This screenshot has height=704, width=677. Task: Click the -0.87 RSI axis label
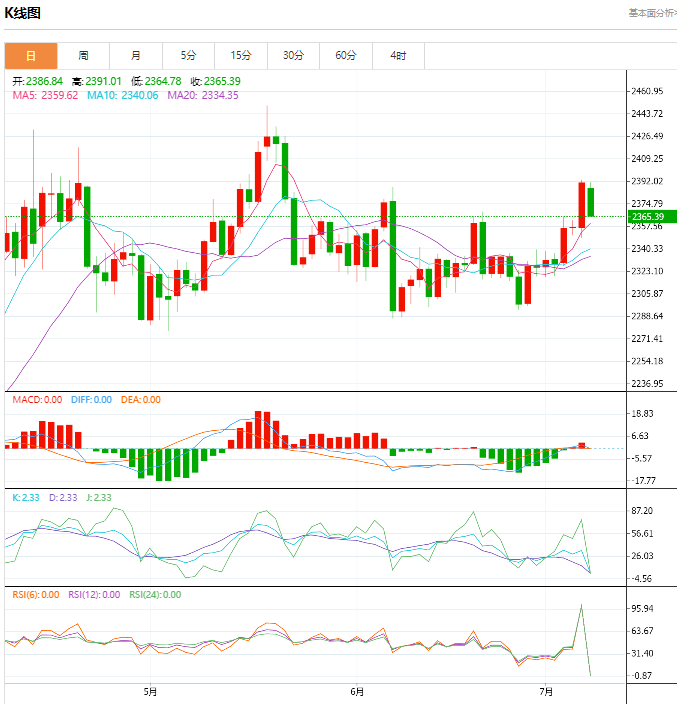coord(642,676)
